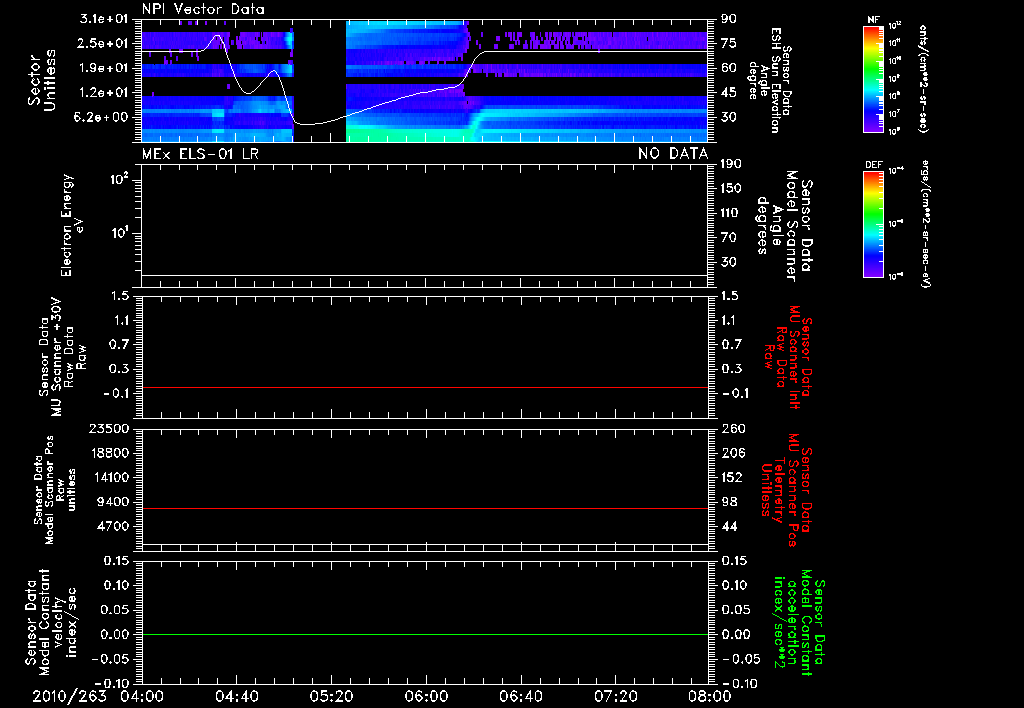The image size is (1024, 708).
Task: Click the 1.2e+01 sector tick label
Action: (104, 93)
